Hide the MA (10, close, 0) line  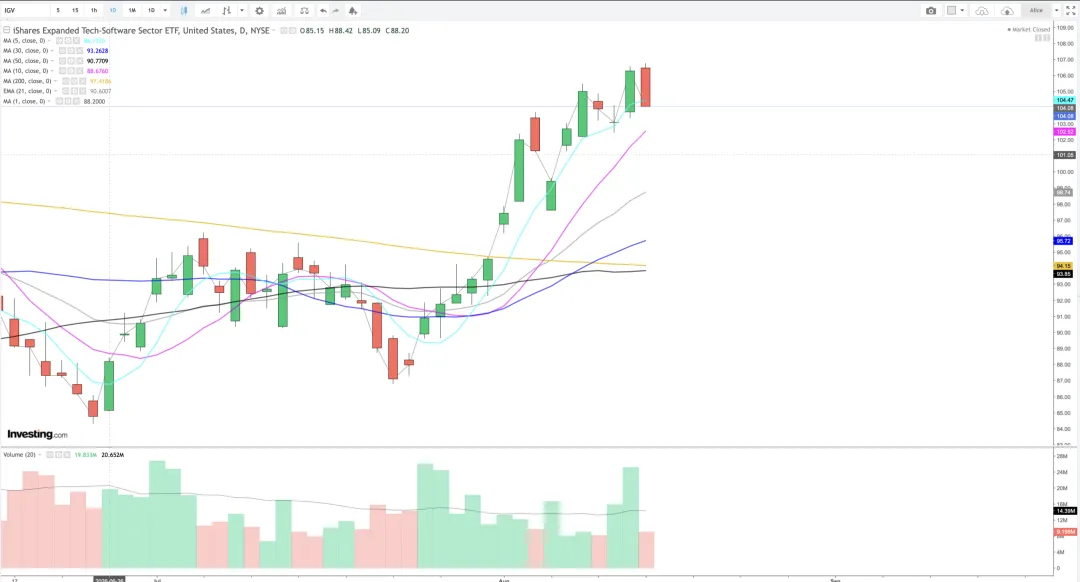[x=62, y=71]
